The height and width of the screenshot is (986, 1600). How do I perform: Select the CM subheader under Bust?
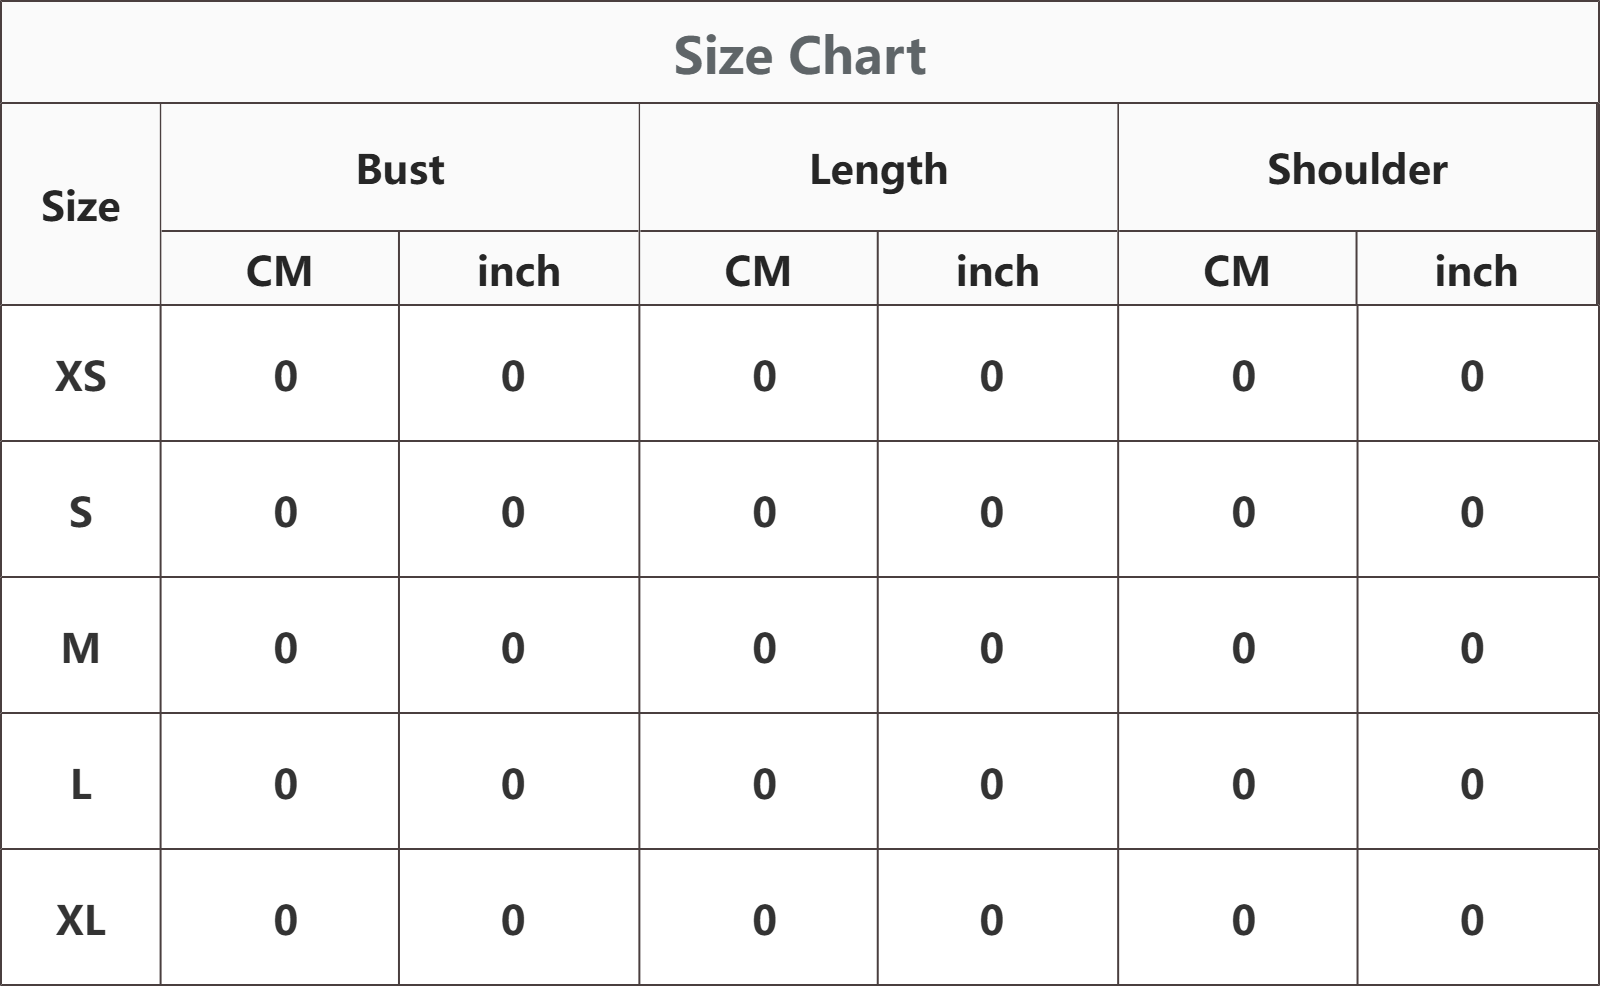(279, 269)
